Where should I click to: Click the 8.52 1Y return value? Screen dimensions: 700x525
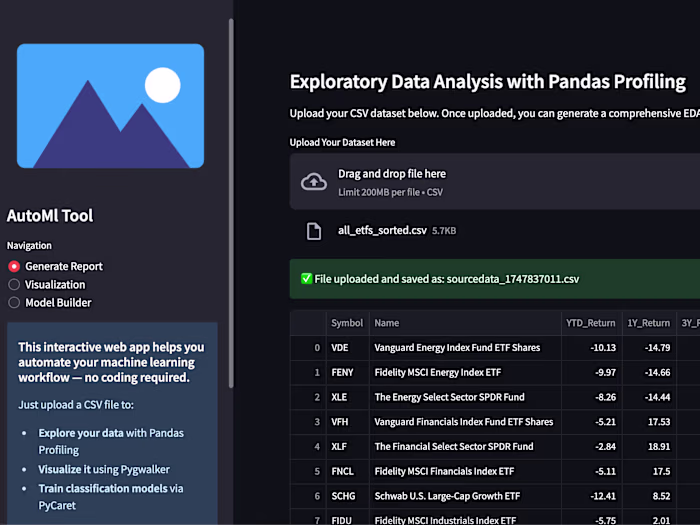[x=661, y=496]
